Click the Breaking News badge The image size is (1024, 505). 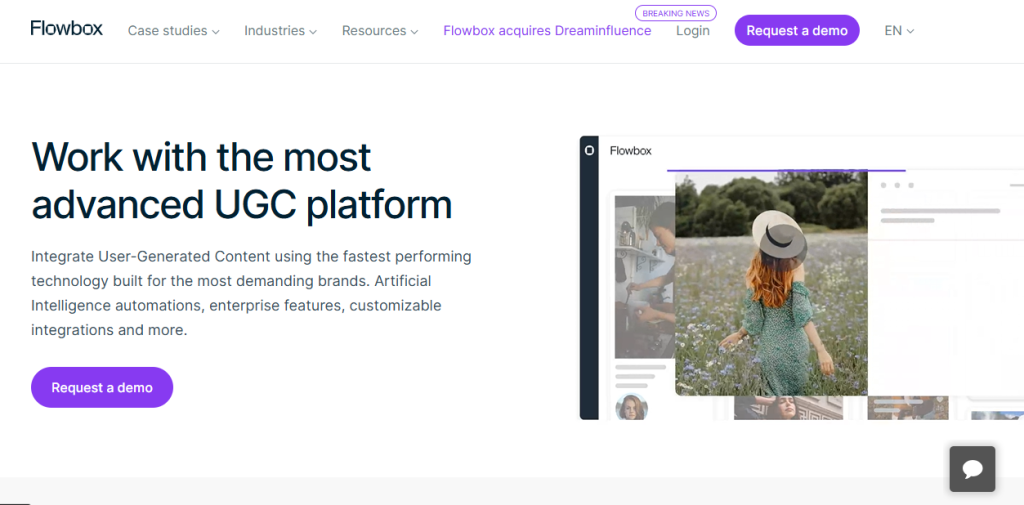[676, 14]
